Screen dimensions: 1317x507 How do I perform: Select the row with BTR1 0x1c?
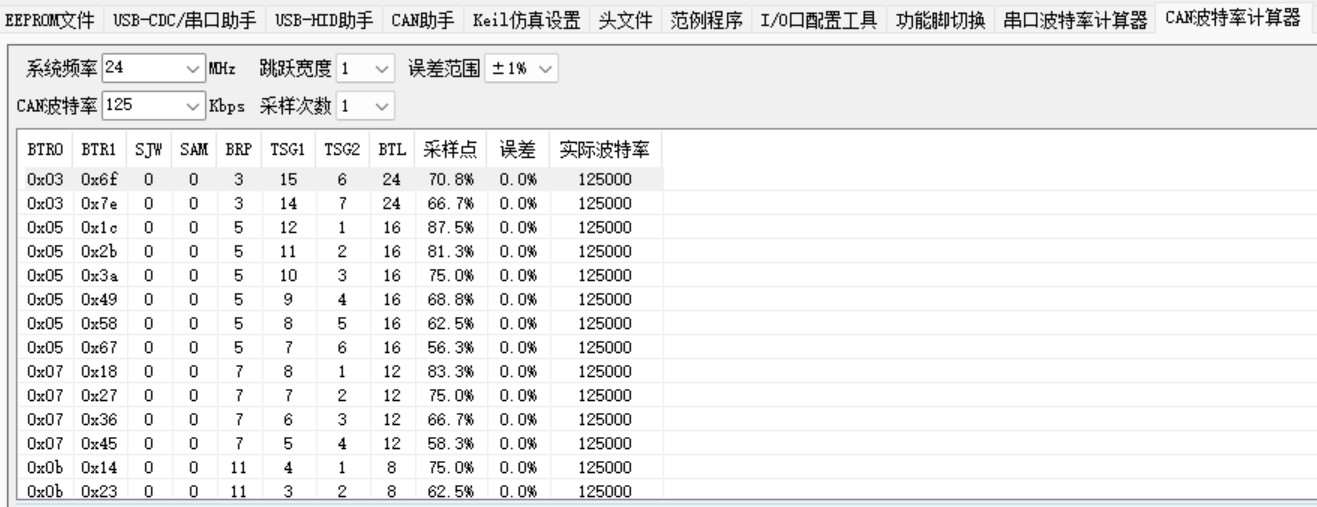click(x=341, y=227)
